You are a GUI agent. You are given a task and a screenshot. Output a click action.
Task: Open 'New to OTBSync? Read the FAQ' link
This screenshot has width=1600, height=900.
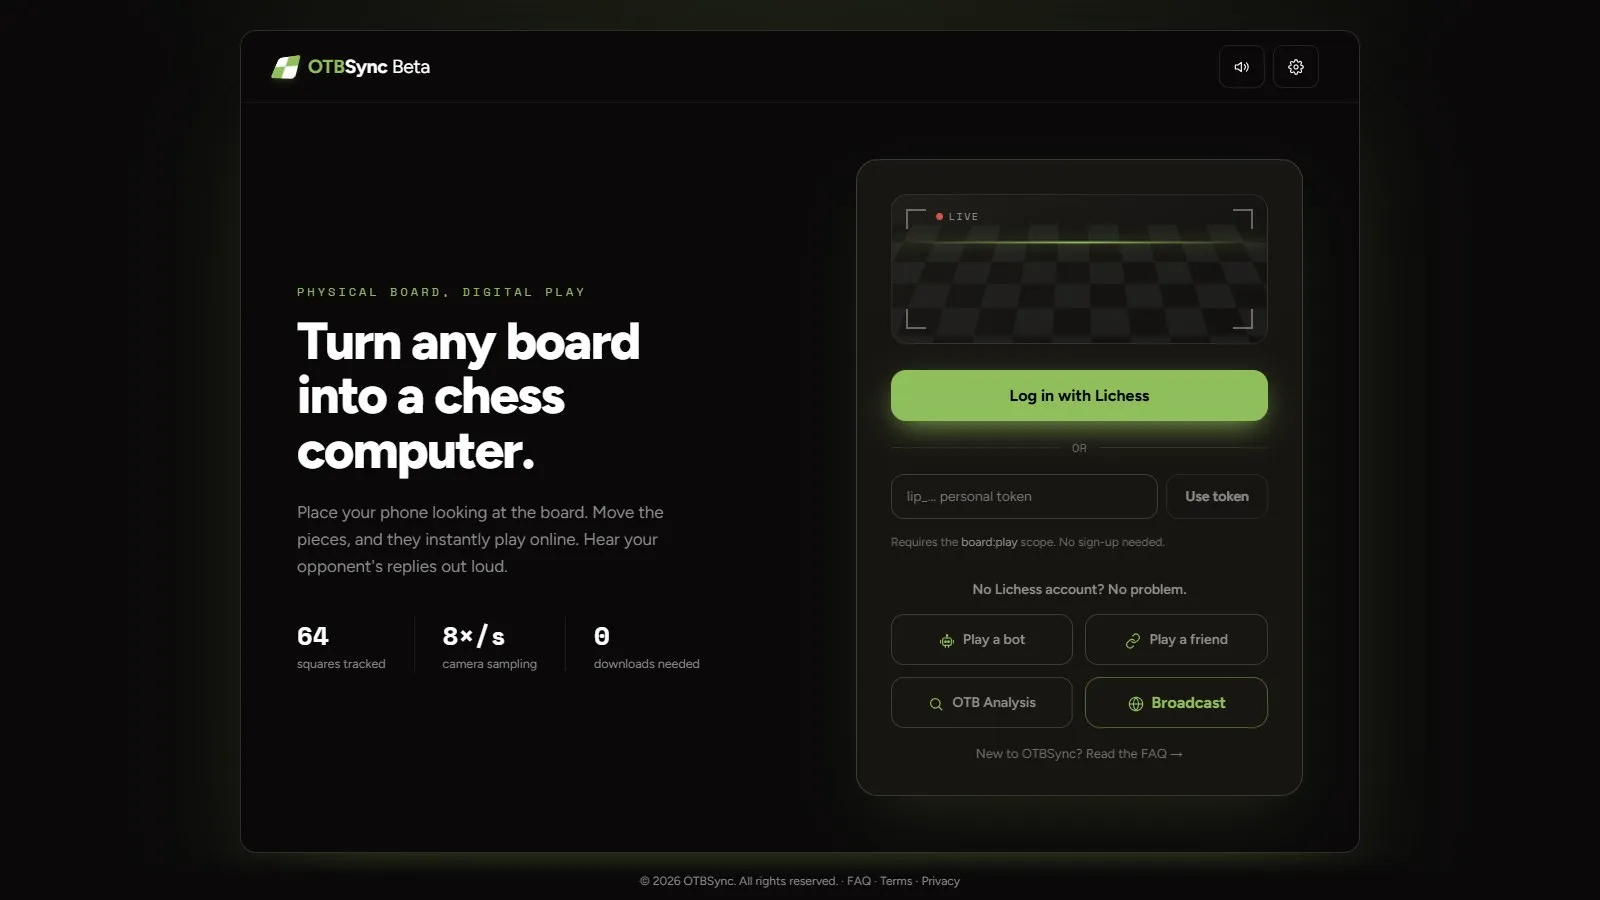pyautogui.click(x=1079, y=754)
